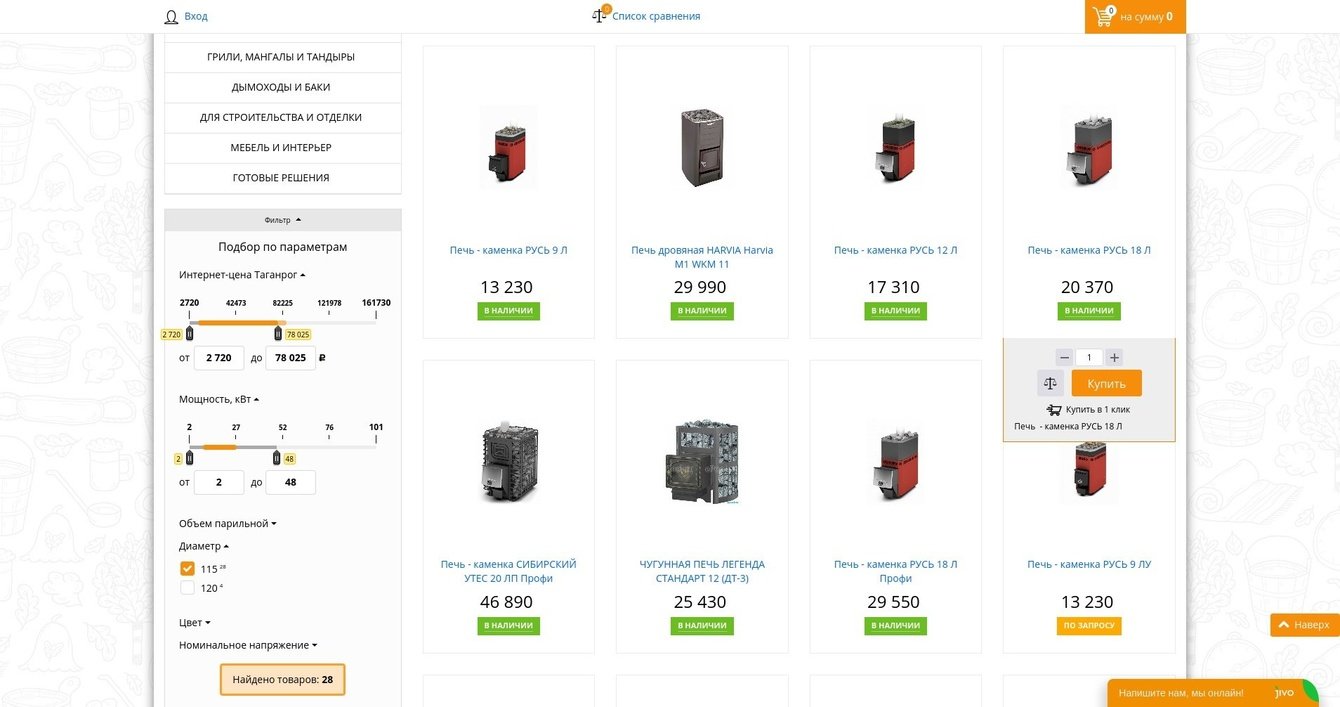Click the minimum power field 2

pyautogui.click(x=219, y=482)
